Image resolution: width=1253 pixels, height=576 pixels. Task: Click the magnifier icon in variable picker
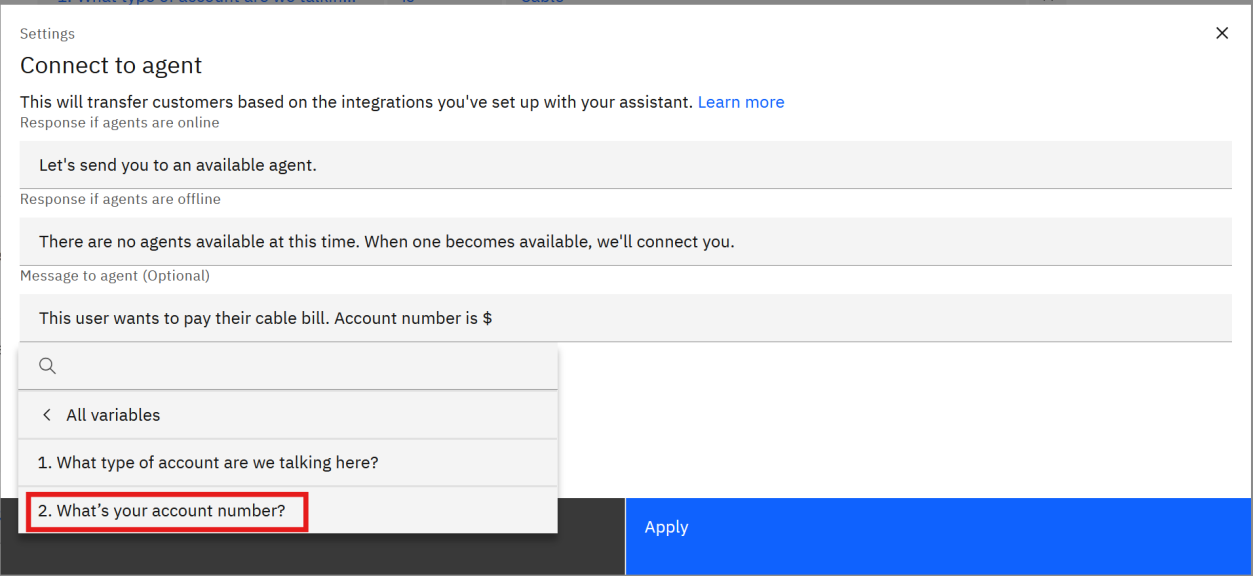[x=47, y=366]
